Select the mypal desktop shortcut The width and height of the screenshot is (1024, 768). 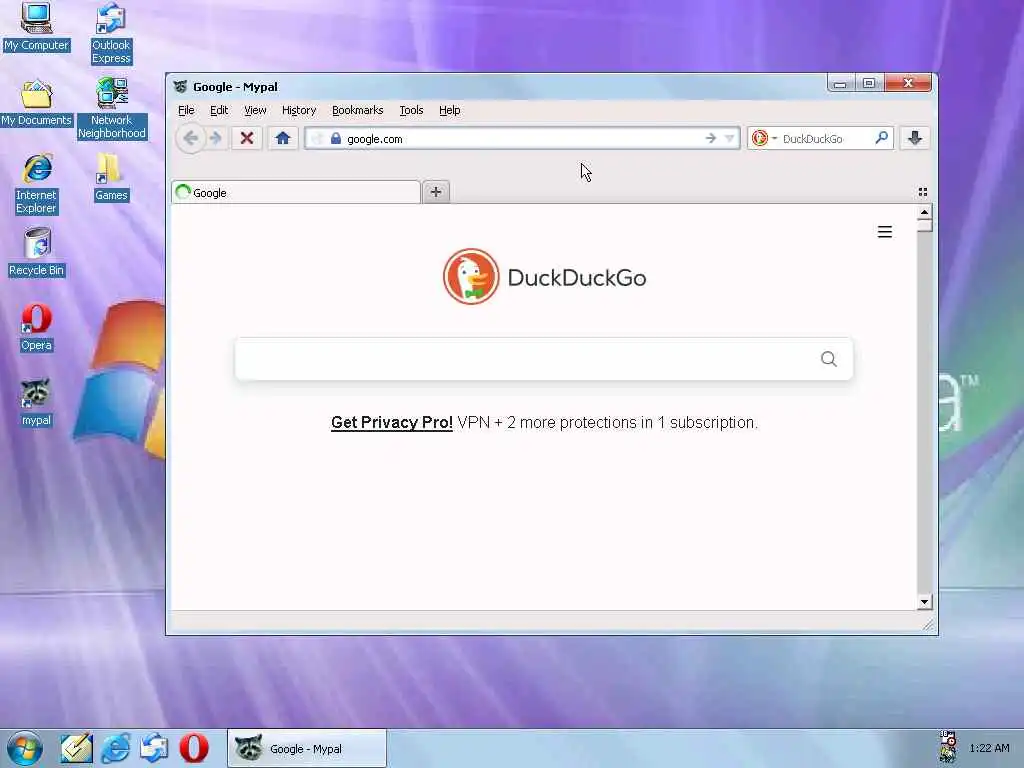point(37,402)
